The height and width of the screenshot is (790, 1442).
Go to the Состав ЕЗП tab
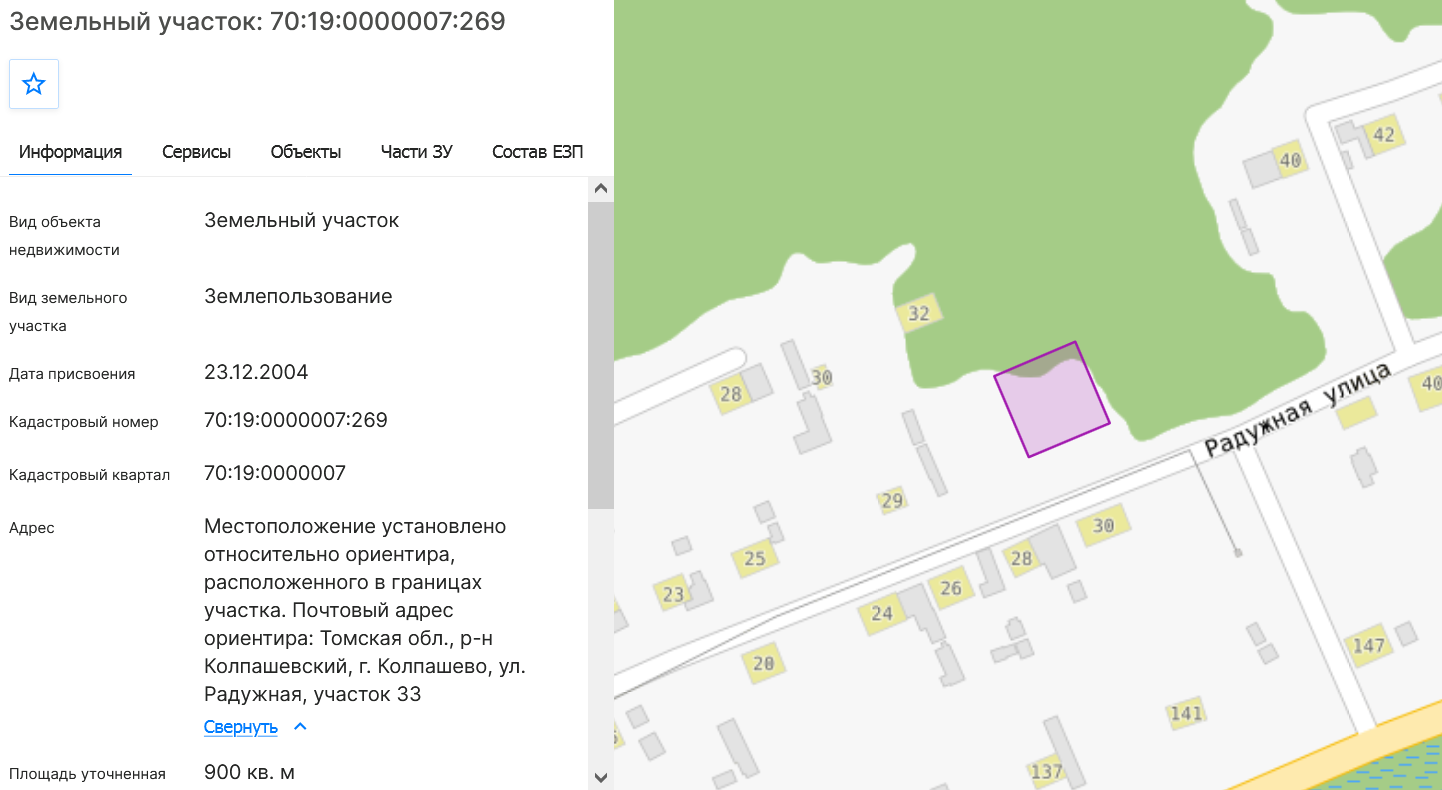pyautogui.click(x=537, y=152)
